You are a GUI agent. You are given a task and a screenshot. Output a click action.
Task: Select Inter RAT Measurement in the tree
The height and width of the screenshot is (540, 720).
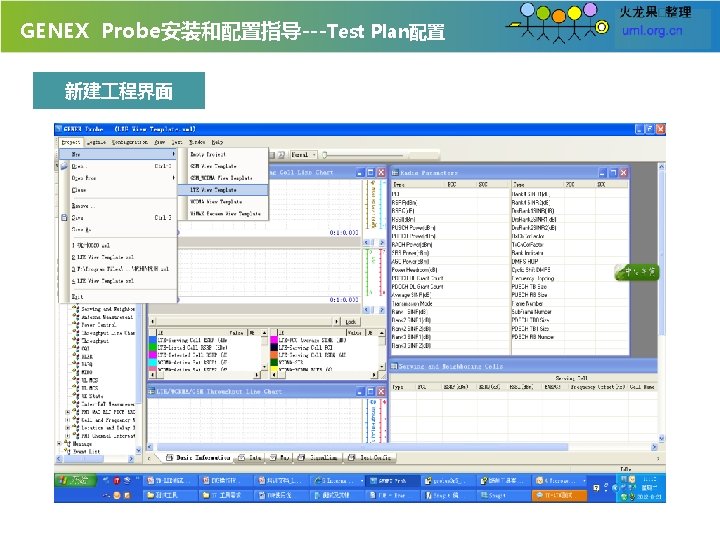pos(108,404)
